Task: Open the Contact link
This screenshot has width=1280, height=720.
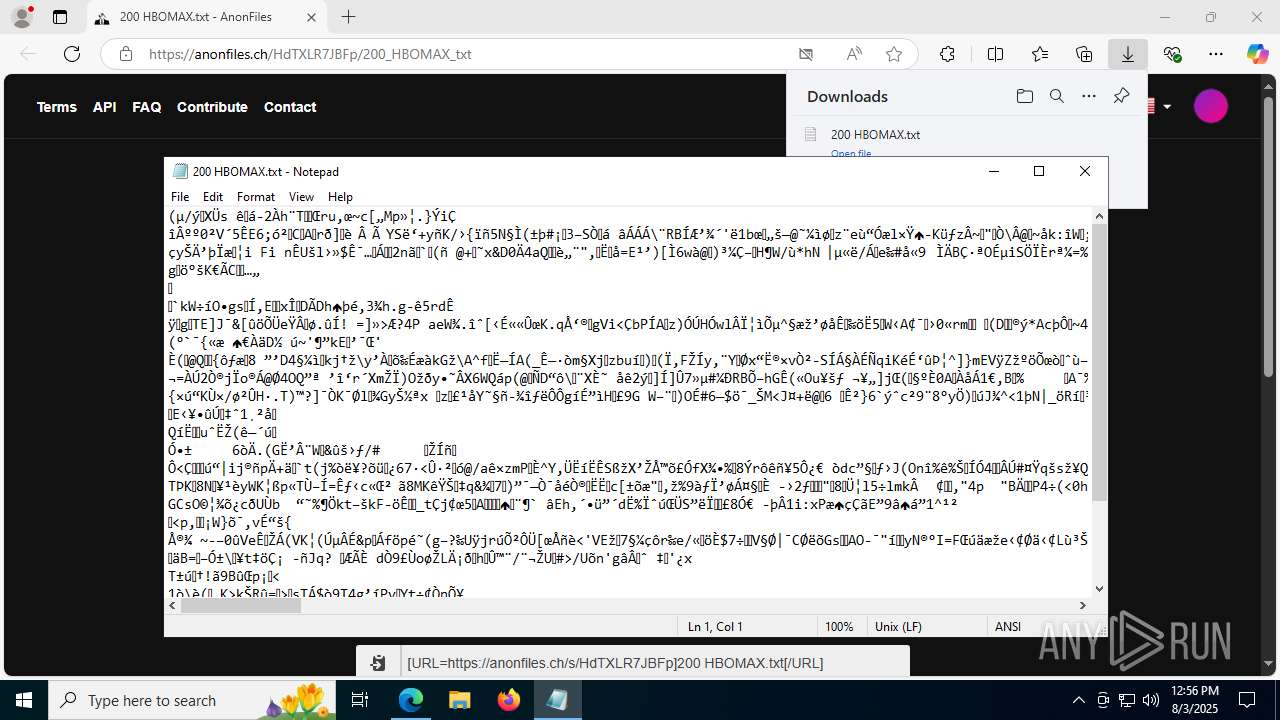Action: 290,107
